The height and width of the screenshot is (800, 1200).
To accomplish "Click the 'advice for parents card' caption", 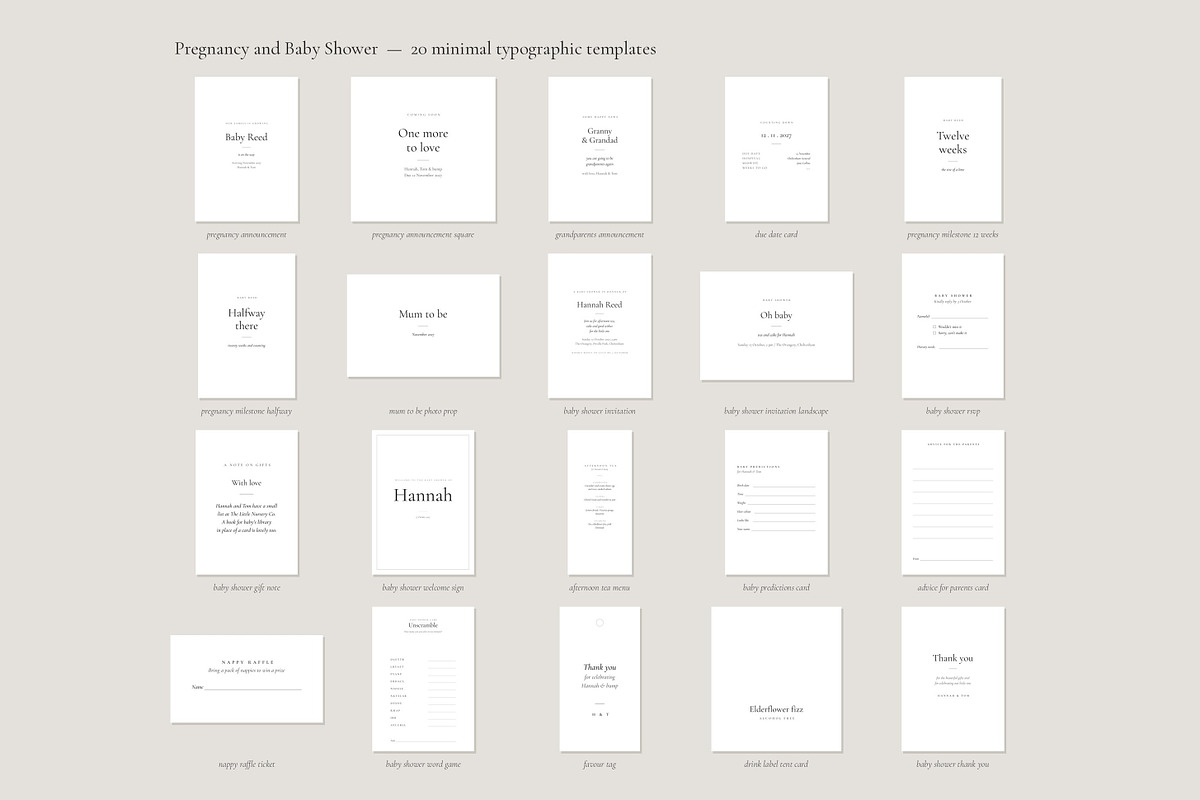I will pos(953,588).
